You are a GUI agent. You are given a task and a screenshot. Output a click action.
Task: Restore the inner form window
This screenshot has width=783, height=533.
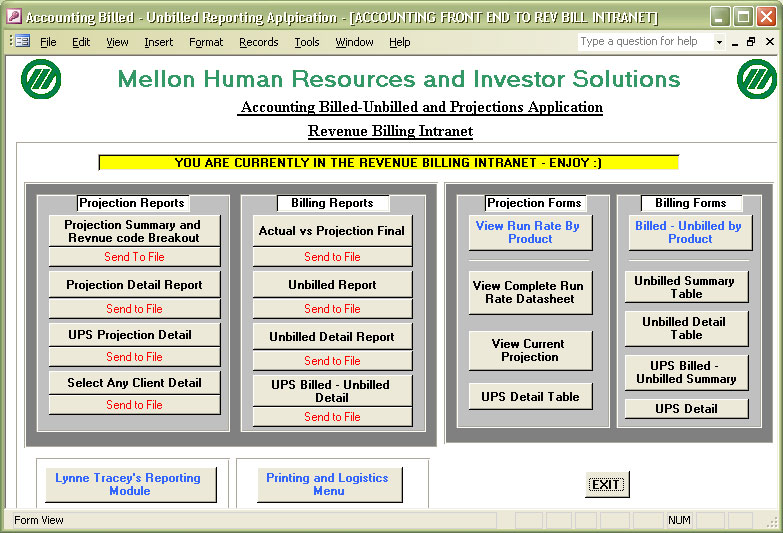[751, 42]
